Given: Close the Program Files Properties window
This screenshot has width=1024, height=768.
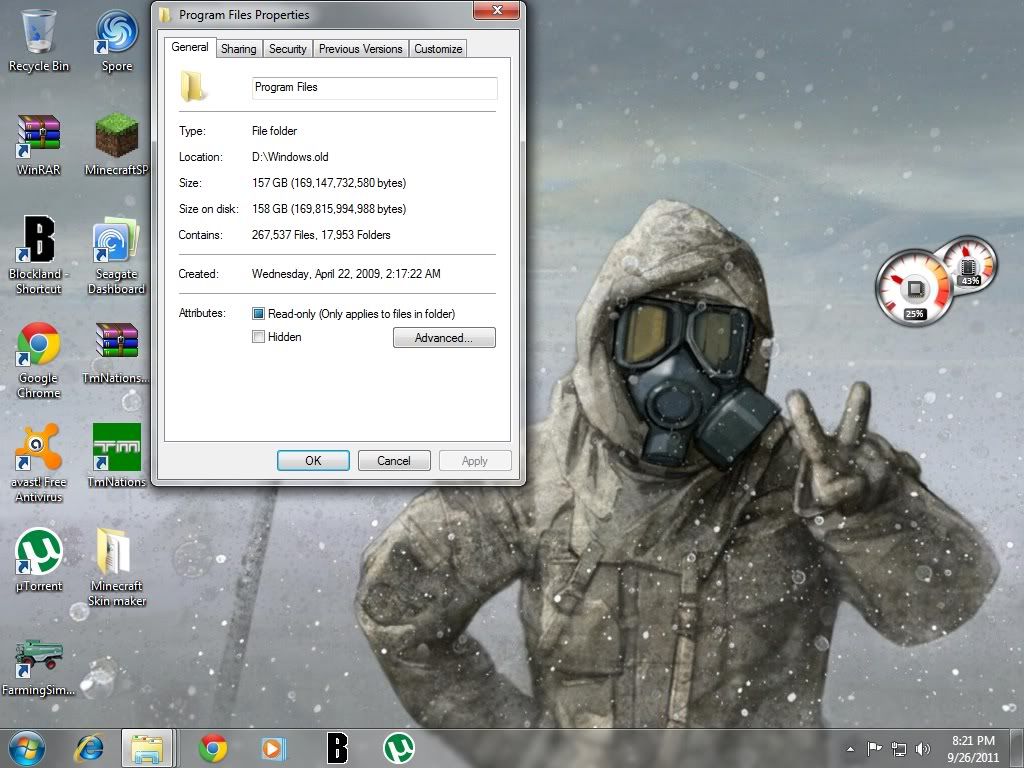Looking at the screenshot, I should point(496,10).
